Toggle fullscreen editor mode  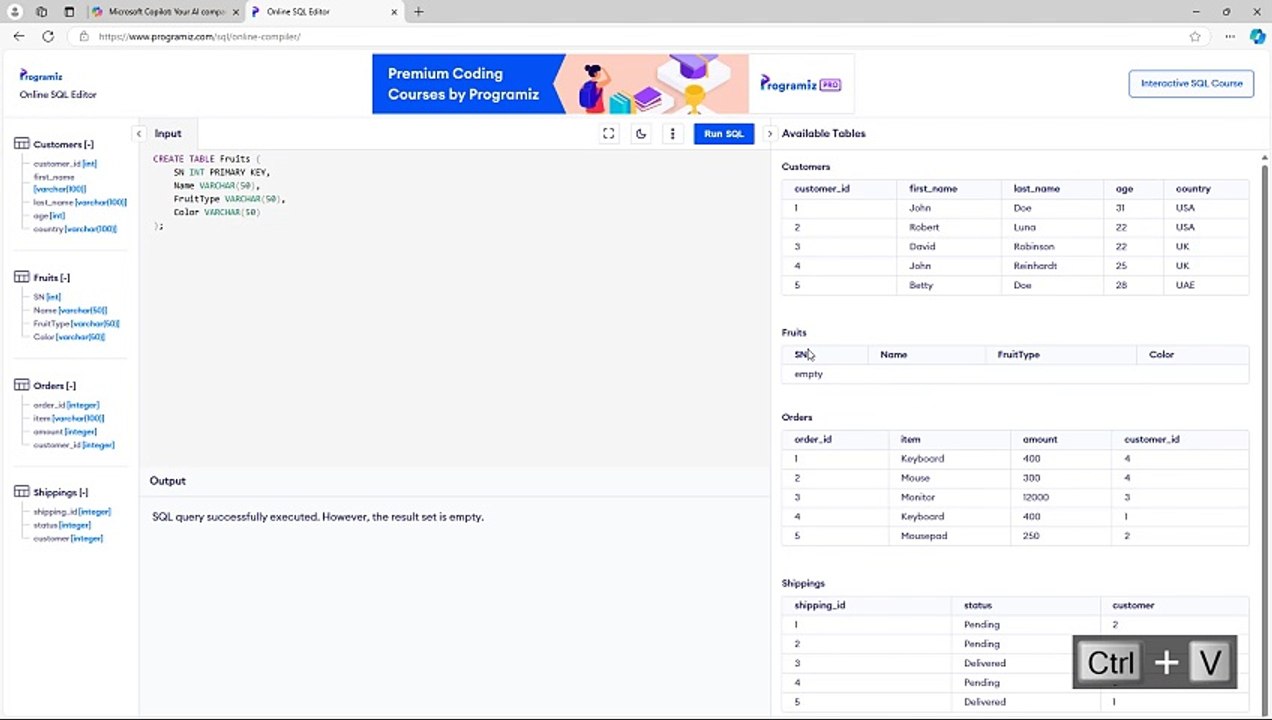(x=608, y=133)
